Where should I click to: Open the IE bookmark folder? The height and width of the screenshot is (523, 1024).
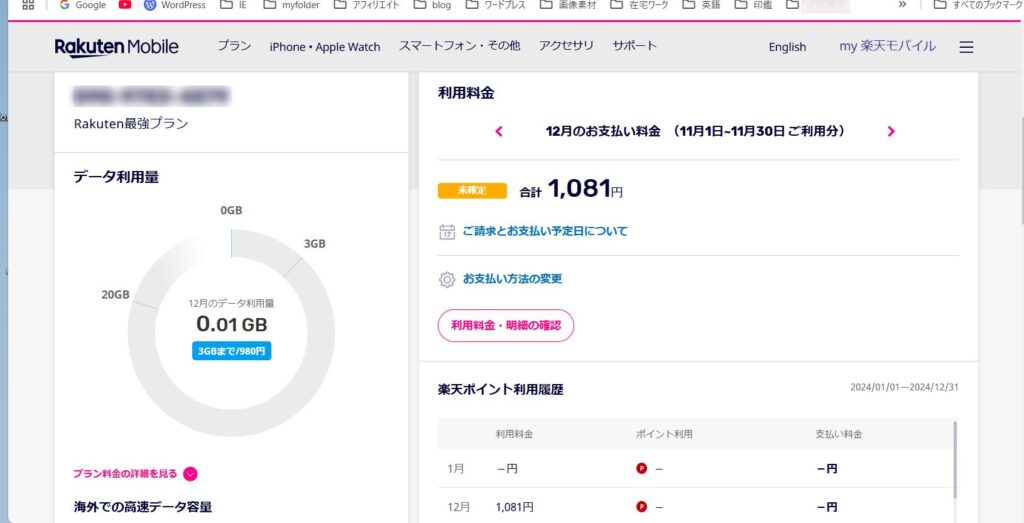click(233, 5)
